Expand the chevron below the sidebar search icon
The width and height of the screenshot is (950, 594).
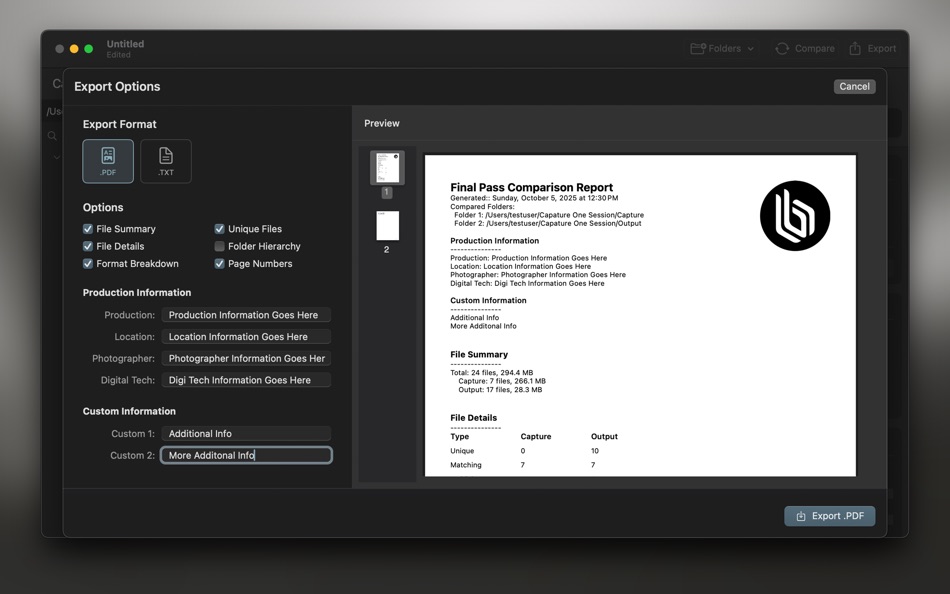click(x=55, y=158)
